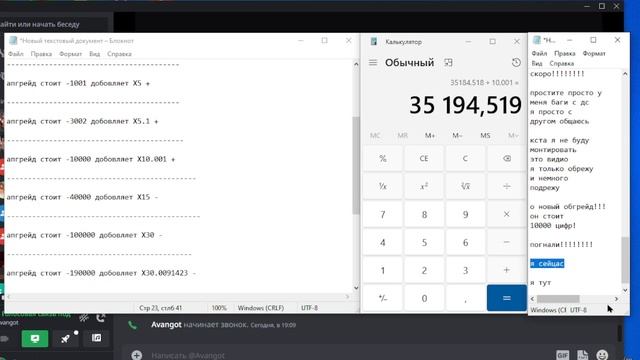This screenshot has width=640, height=360.
Task: Click line with "X10.001 +"
Action: click(91, 159)
